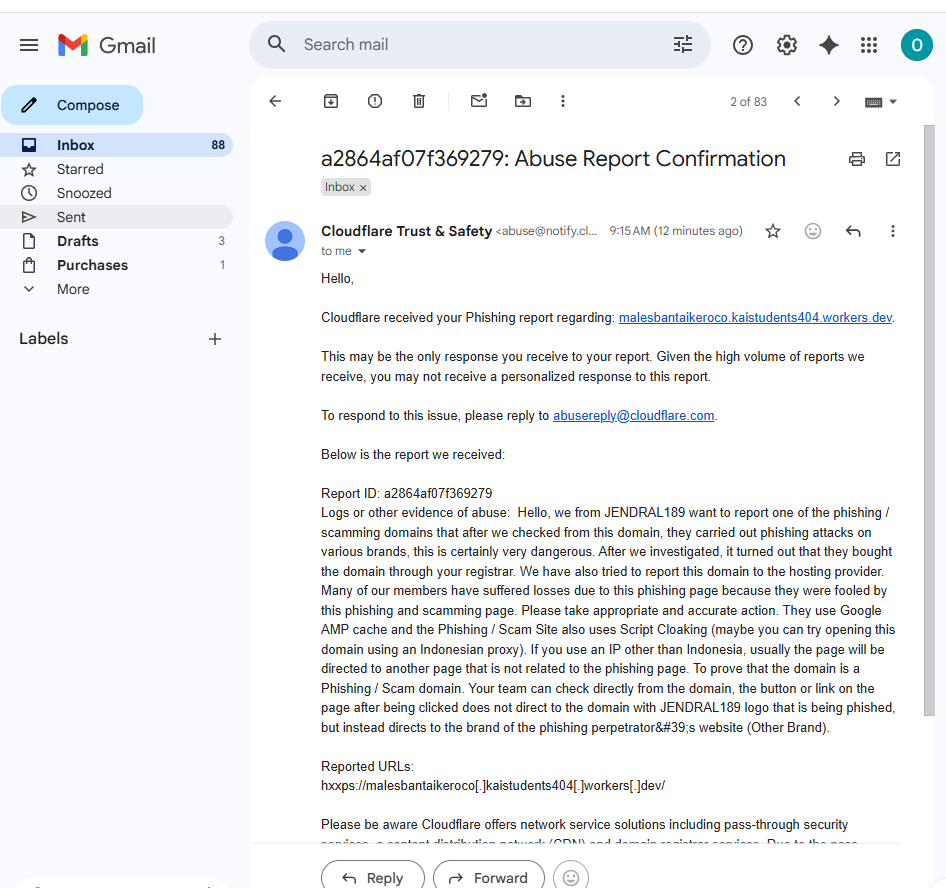
Task: Open malesbantaikeroco.kaistudents404.workers.dev link
Action: pyautogui.click(x=755, y=318)
